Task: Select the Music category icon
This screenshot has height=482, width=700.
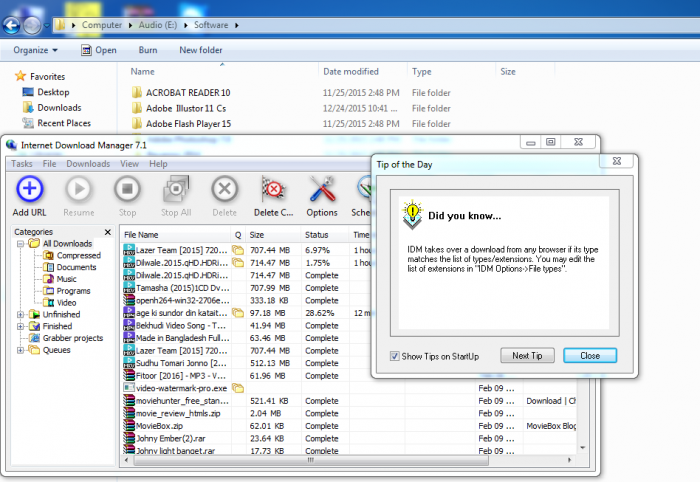Action: 48,279
